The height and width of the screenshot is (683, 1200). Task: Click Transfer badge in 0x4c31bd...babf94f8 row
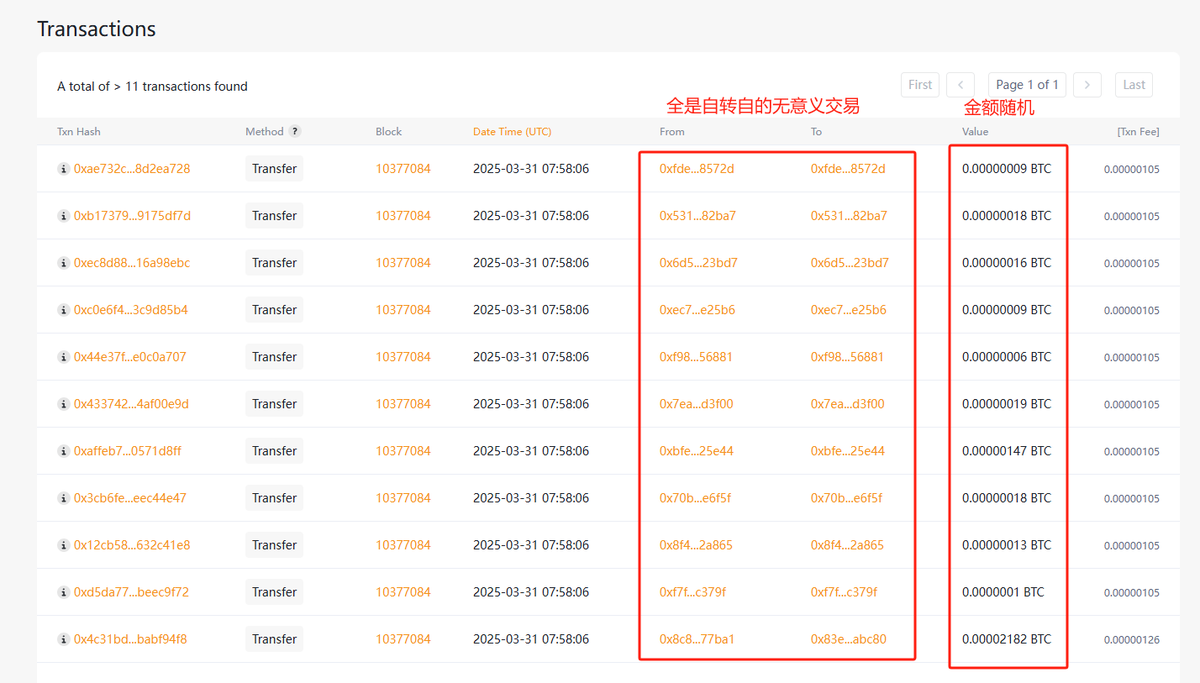click(274, 639)
